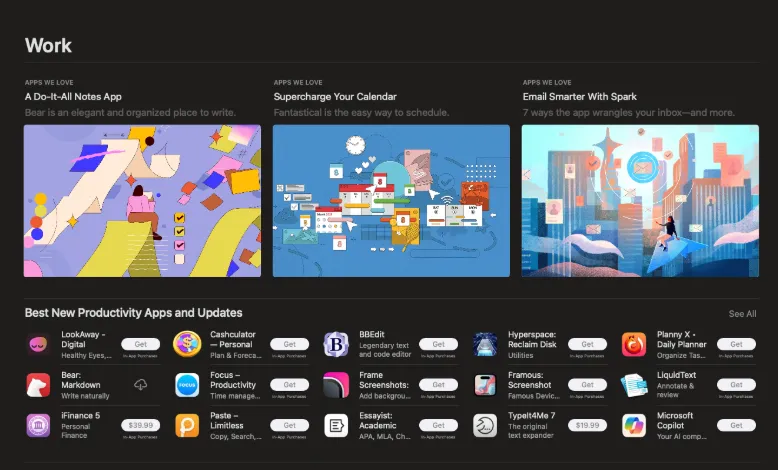Click the Cashculator — Personal app name
Image resolution: width=778 pixels, height=470 pixels.
233,339
